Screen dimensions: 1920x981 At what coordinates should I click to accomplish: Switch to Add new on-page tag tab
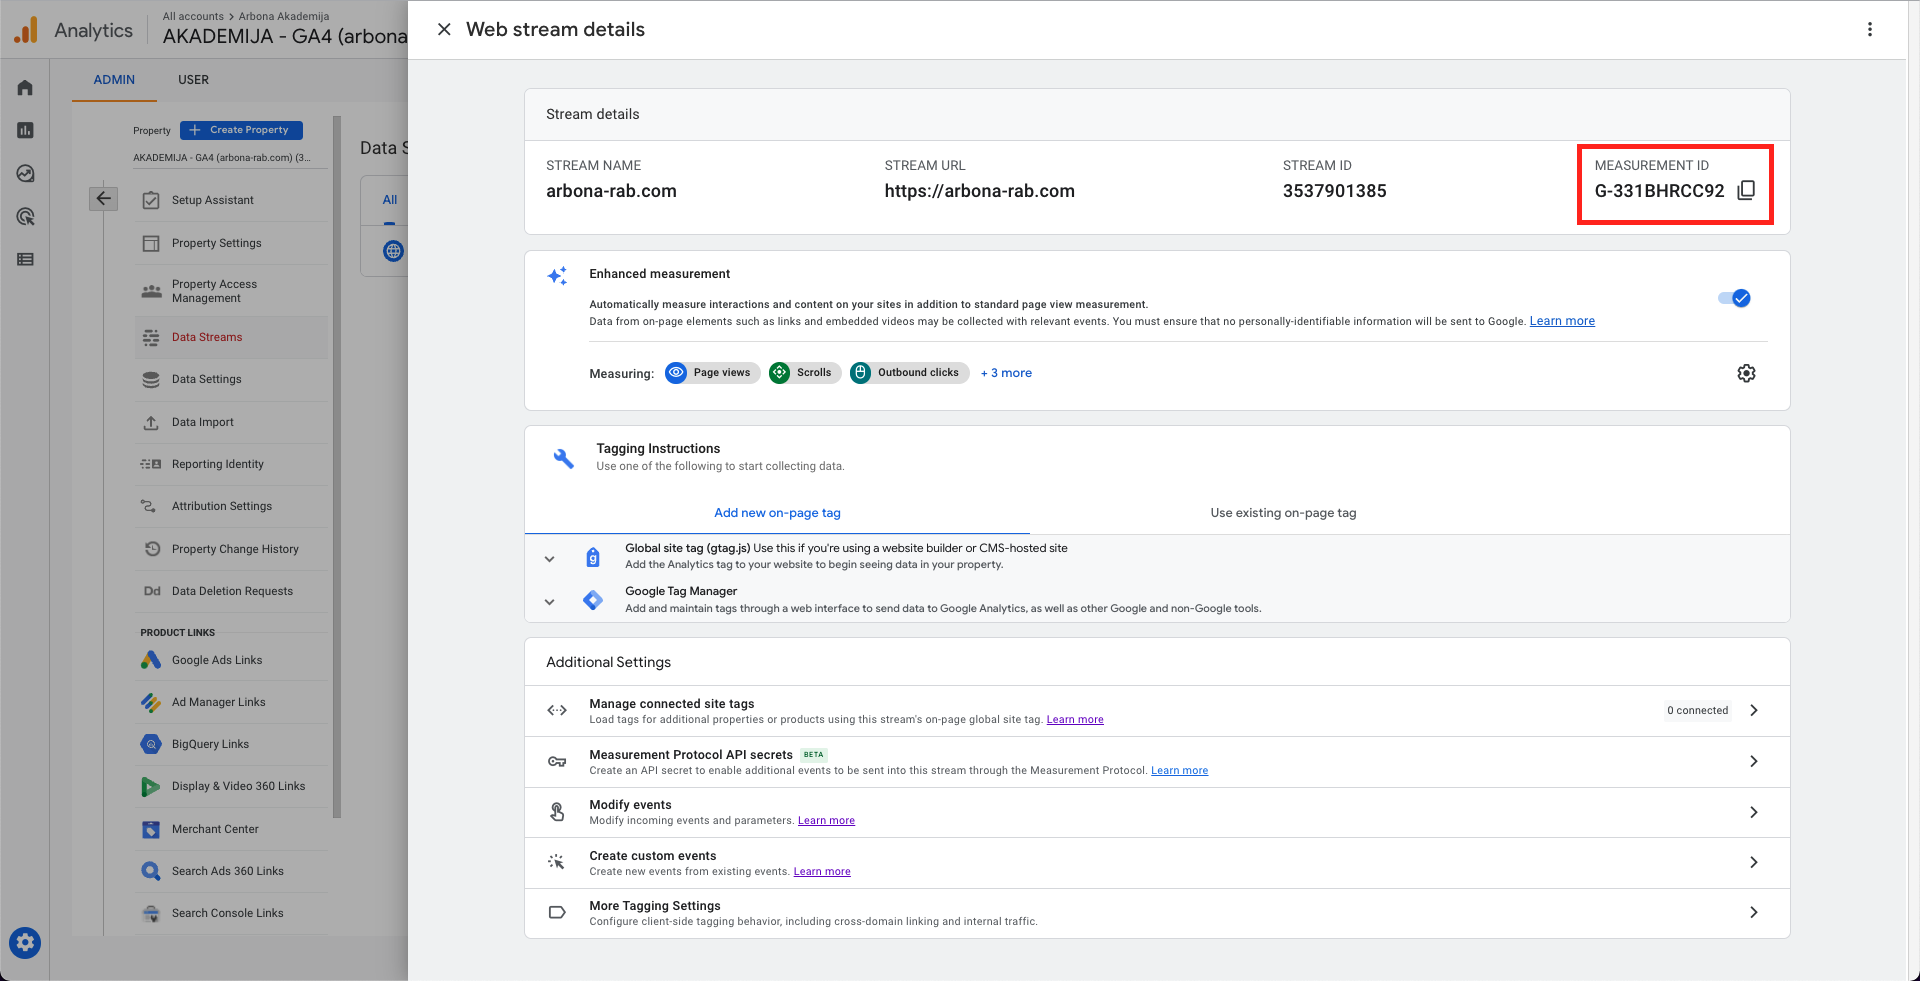[777, 513]
